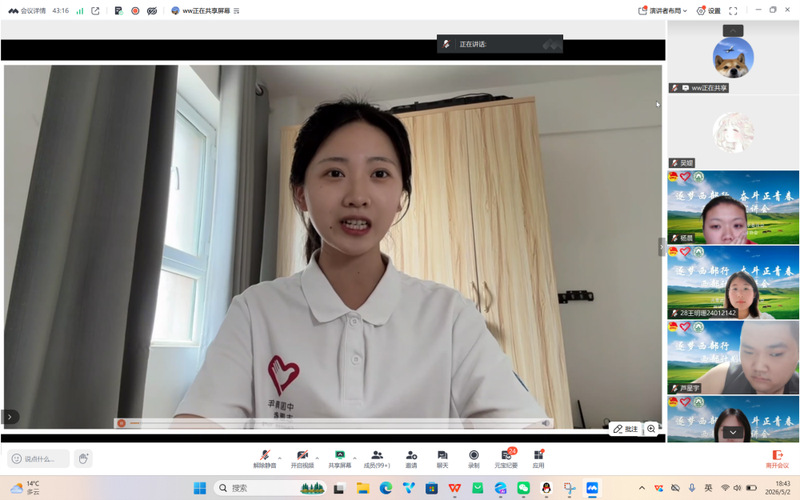The height and width of the screenshot is (500, 800).
Task: Open the chat panel
Action: [442, 458]
